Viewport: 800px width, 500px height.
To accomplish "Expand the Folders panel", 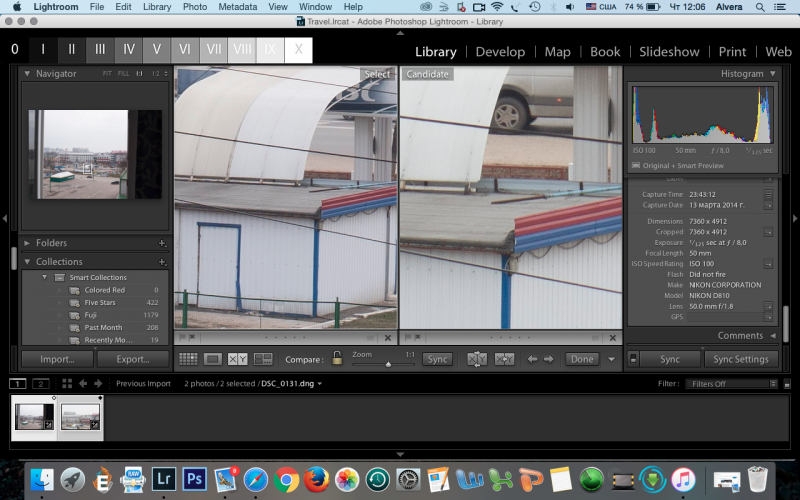I will click(x=27, y=243).
